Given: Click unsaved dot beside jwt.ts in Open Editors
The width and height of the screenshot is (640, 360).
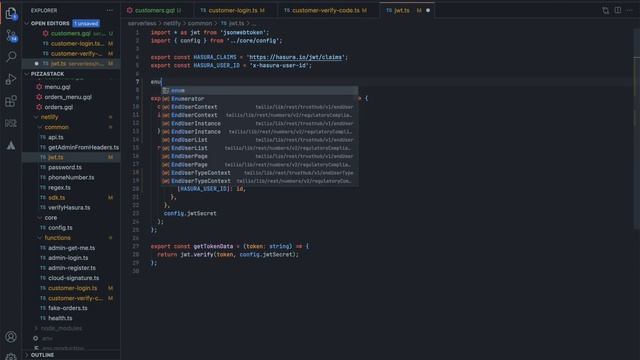Looking at the screenshot, I should pos(36,64).
